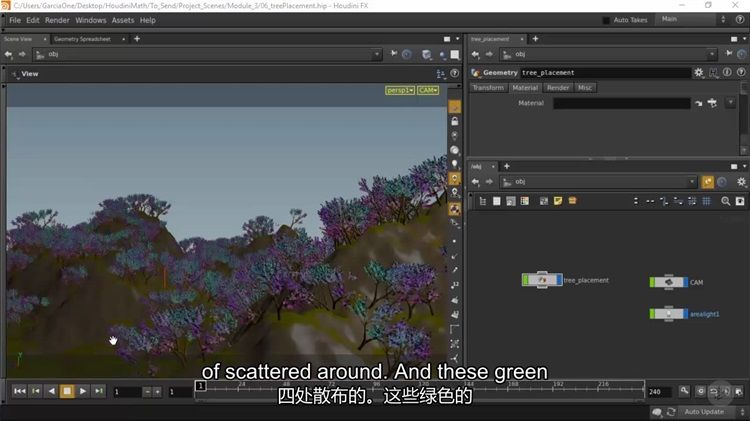Screen dimensions: 750x421
Task: Click the lock icon in viewport toolbar
Action: (454, 121)
